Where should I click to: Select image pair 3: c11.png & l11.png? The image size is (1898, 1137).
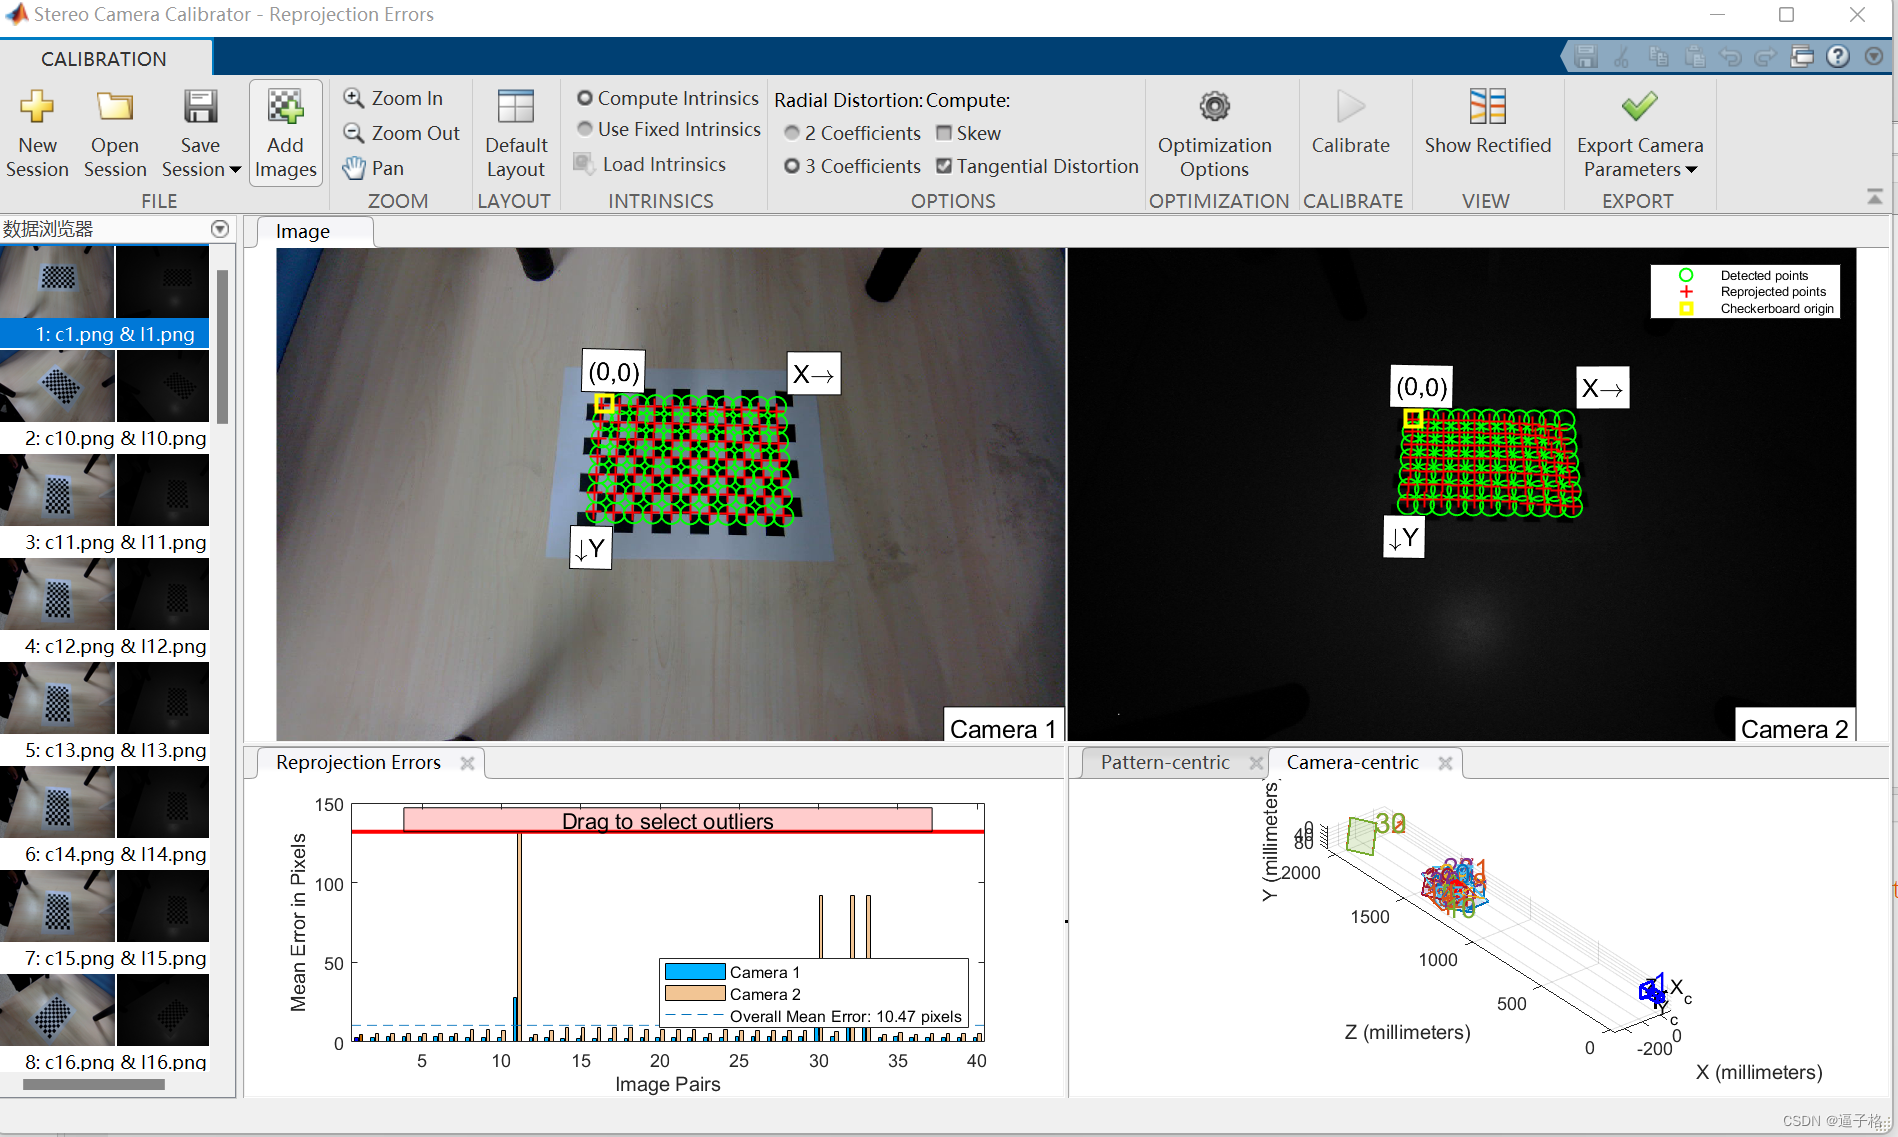point(104,504)
